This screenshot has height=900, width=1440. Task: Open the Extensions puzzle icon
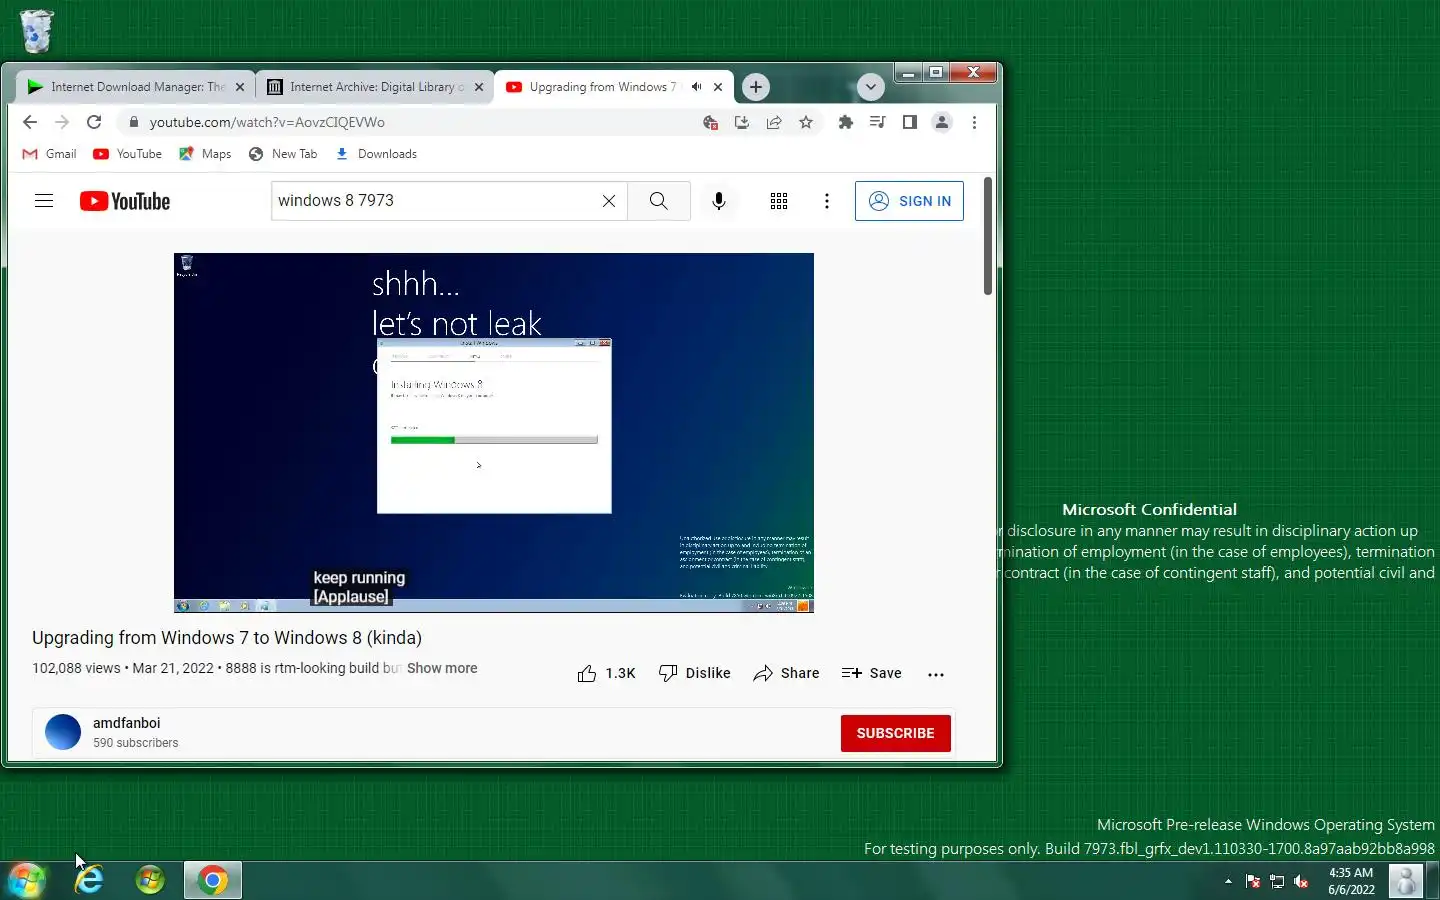[x=846, y=122]
